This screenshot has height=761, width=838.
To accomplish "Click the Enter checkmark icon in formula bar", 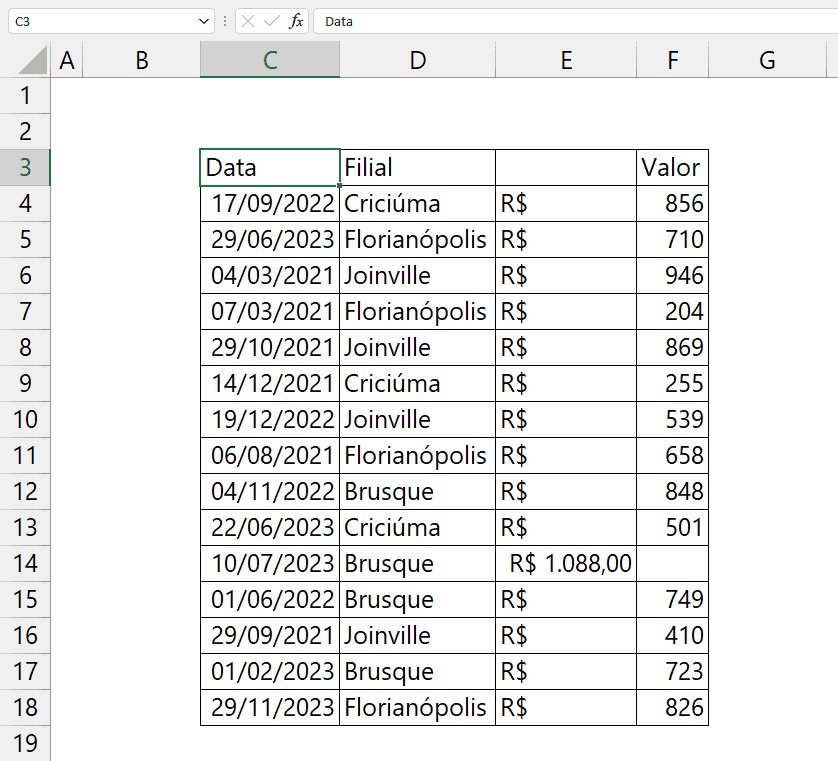I will point(271,21).
